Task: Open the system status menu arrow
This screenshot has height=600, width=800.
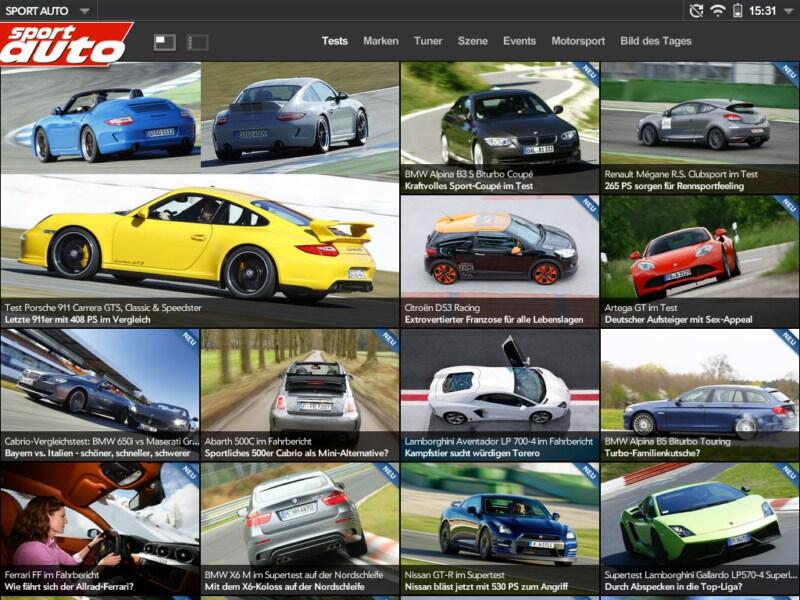Action: point(789,11)
